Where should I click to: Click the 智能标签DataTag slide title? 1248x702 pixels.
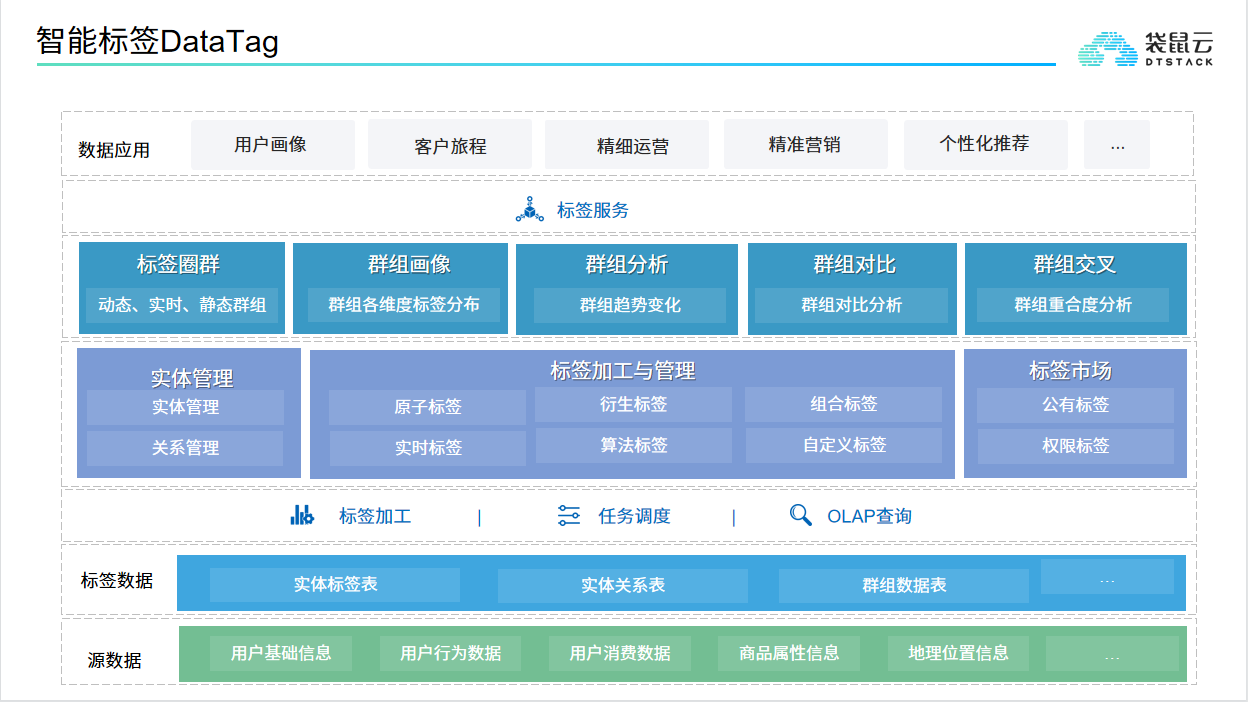157,42
